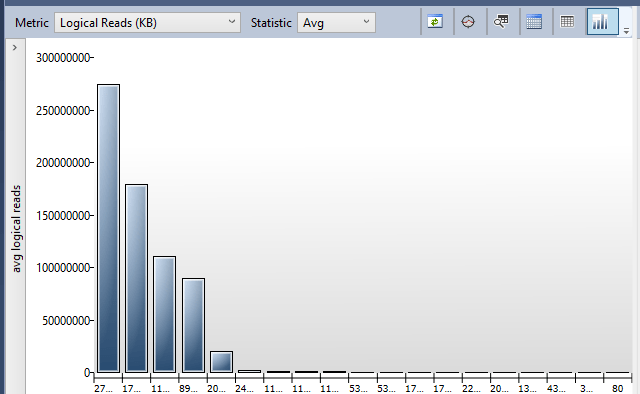Screen dimensions: 640x394
Task: Click the x-axis label 13...
Action: [527, 389]
